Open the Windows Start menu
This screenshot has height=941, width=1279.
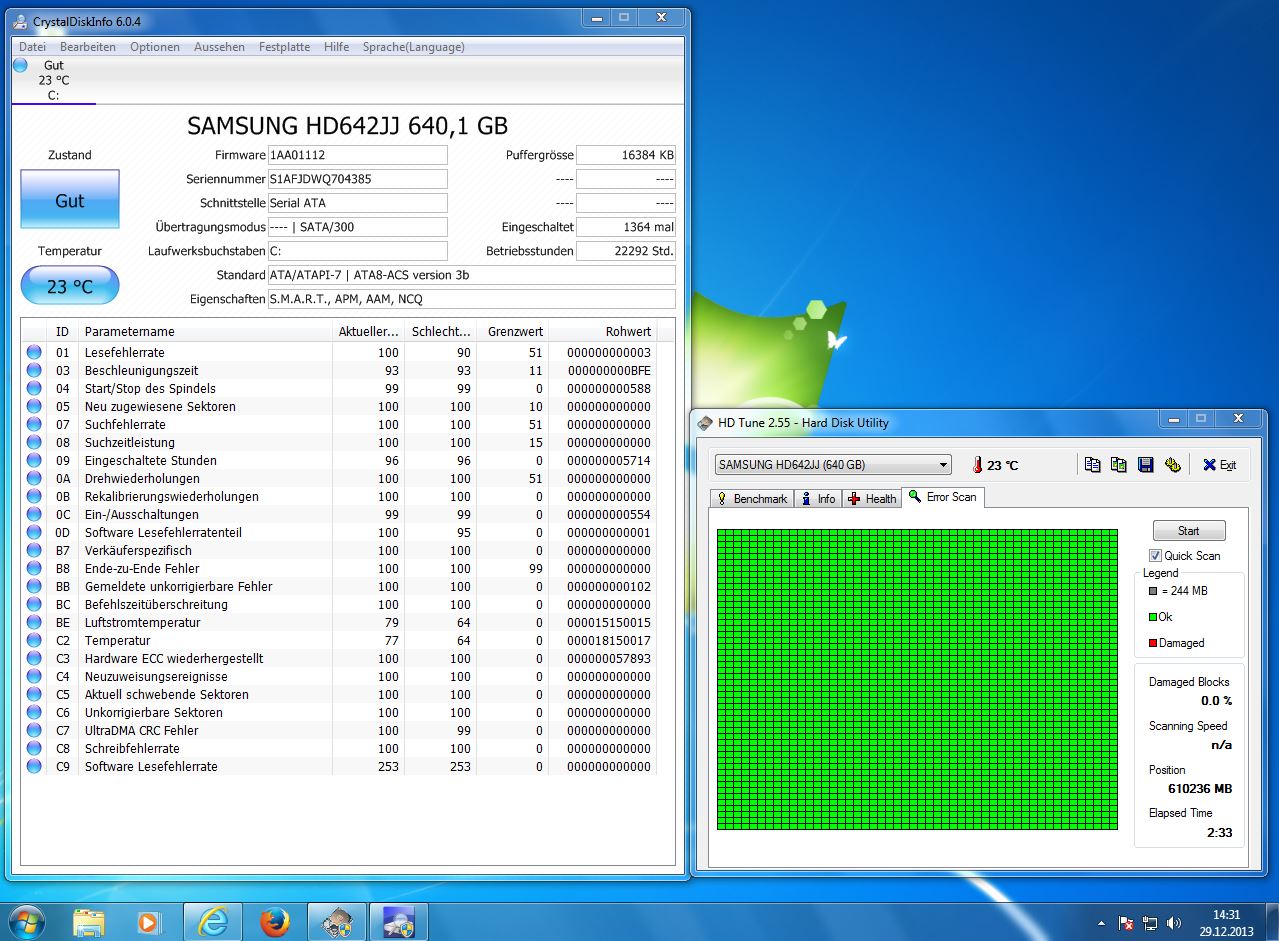[x=26, y=921]
